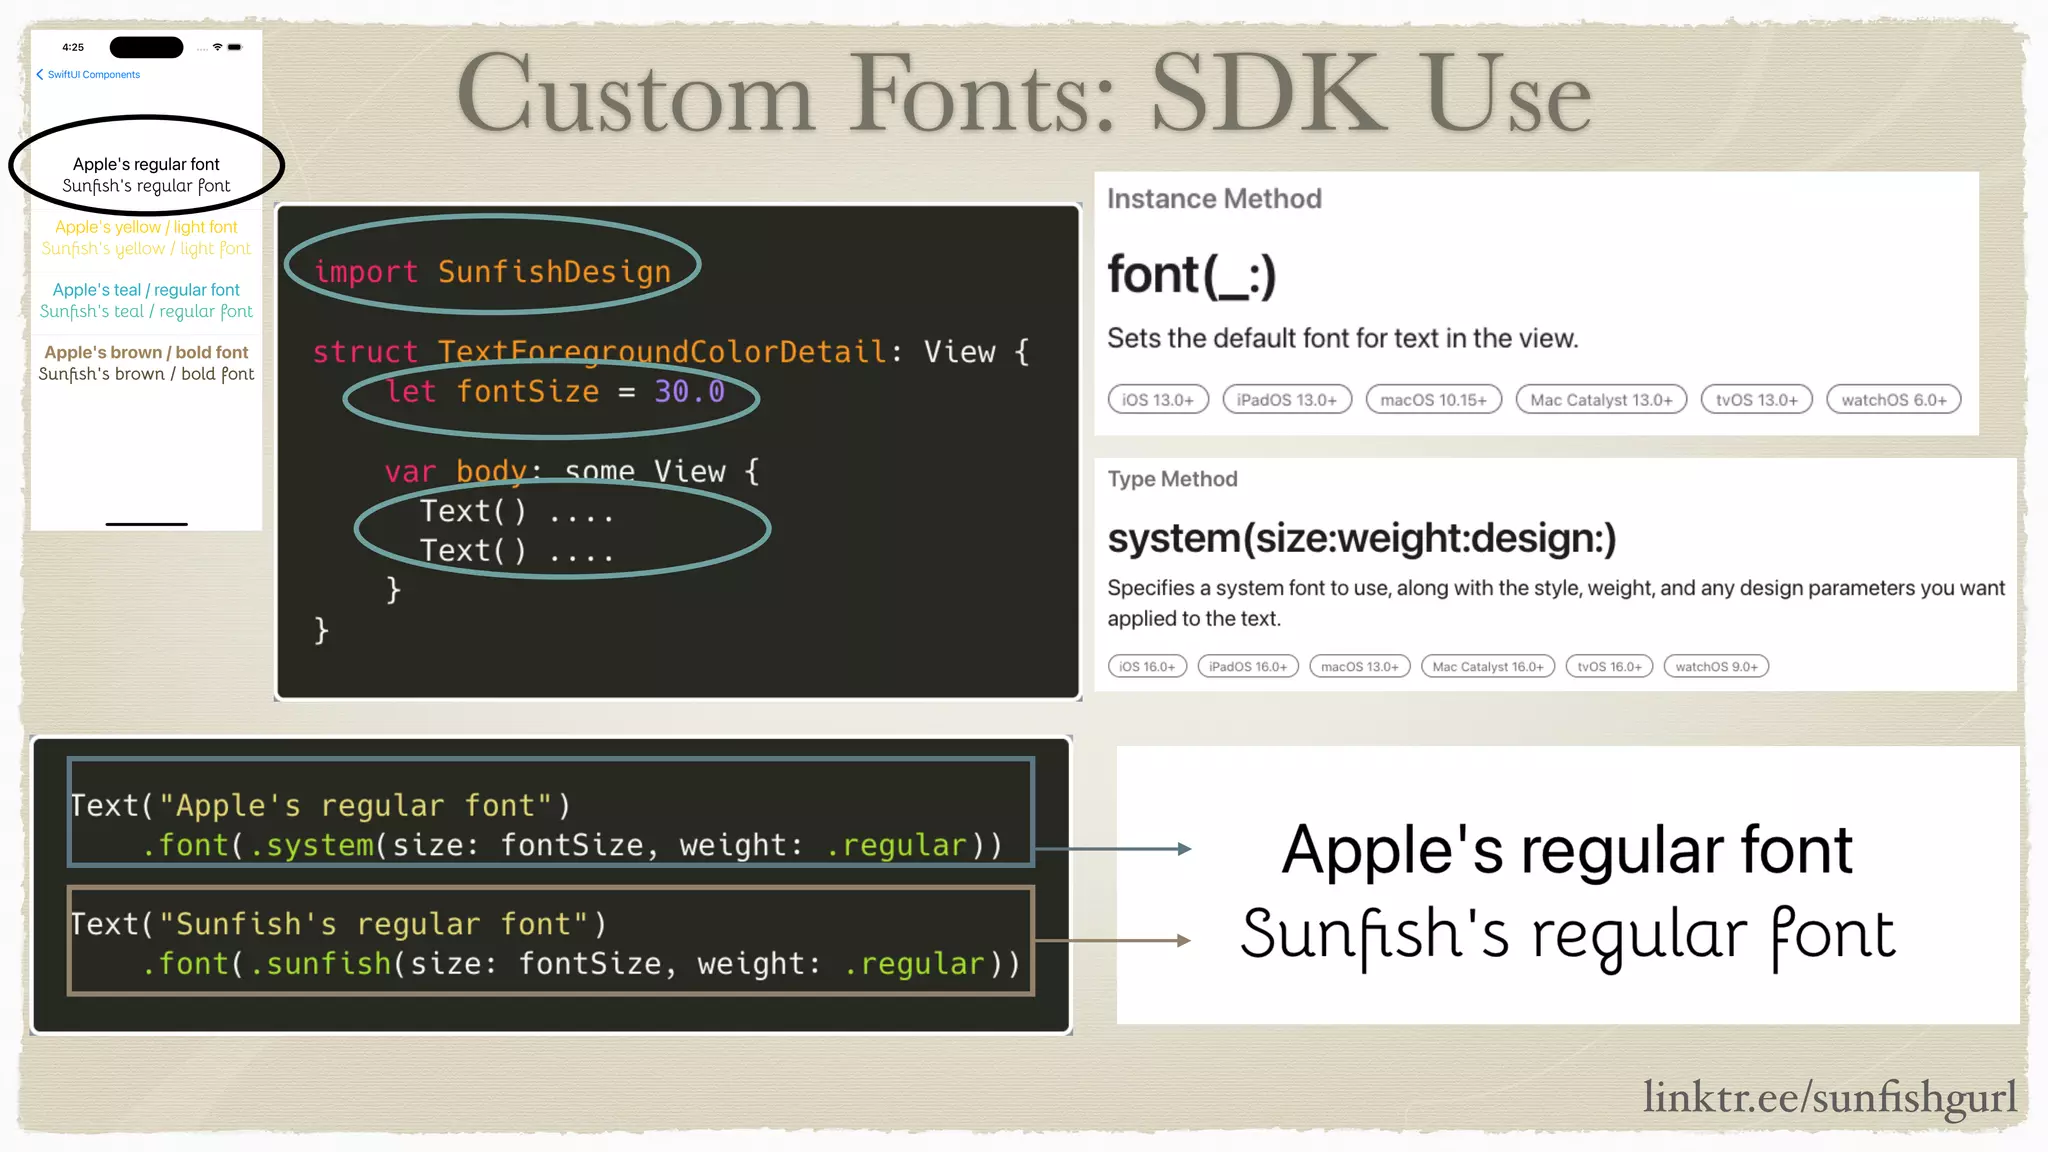Click Text("Sunfish's regular font") code line
Viewport: 2048px width, 1152px height.
point(339,924)
